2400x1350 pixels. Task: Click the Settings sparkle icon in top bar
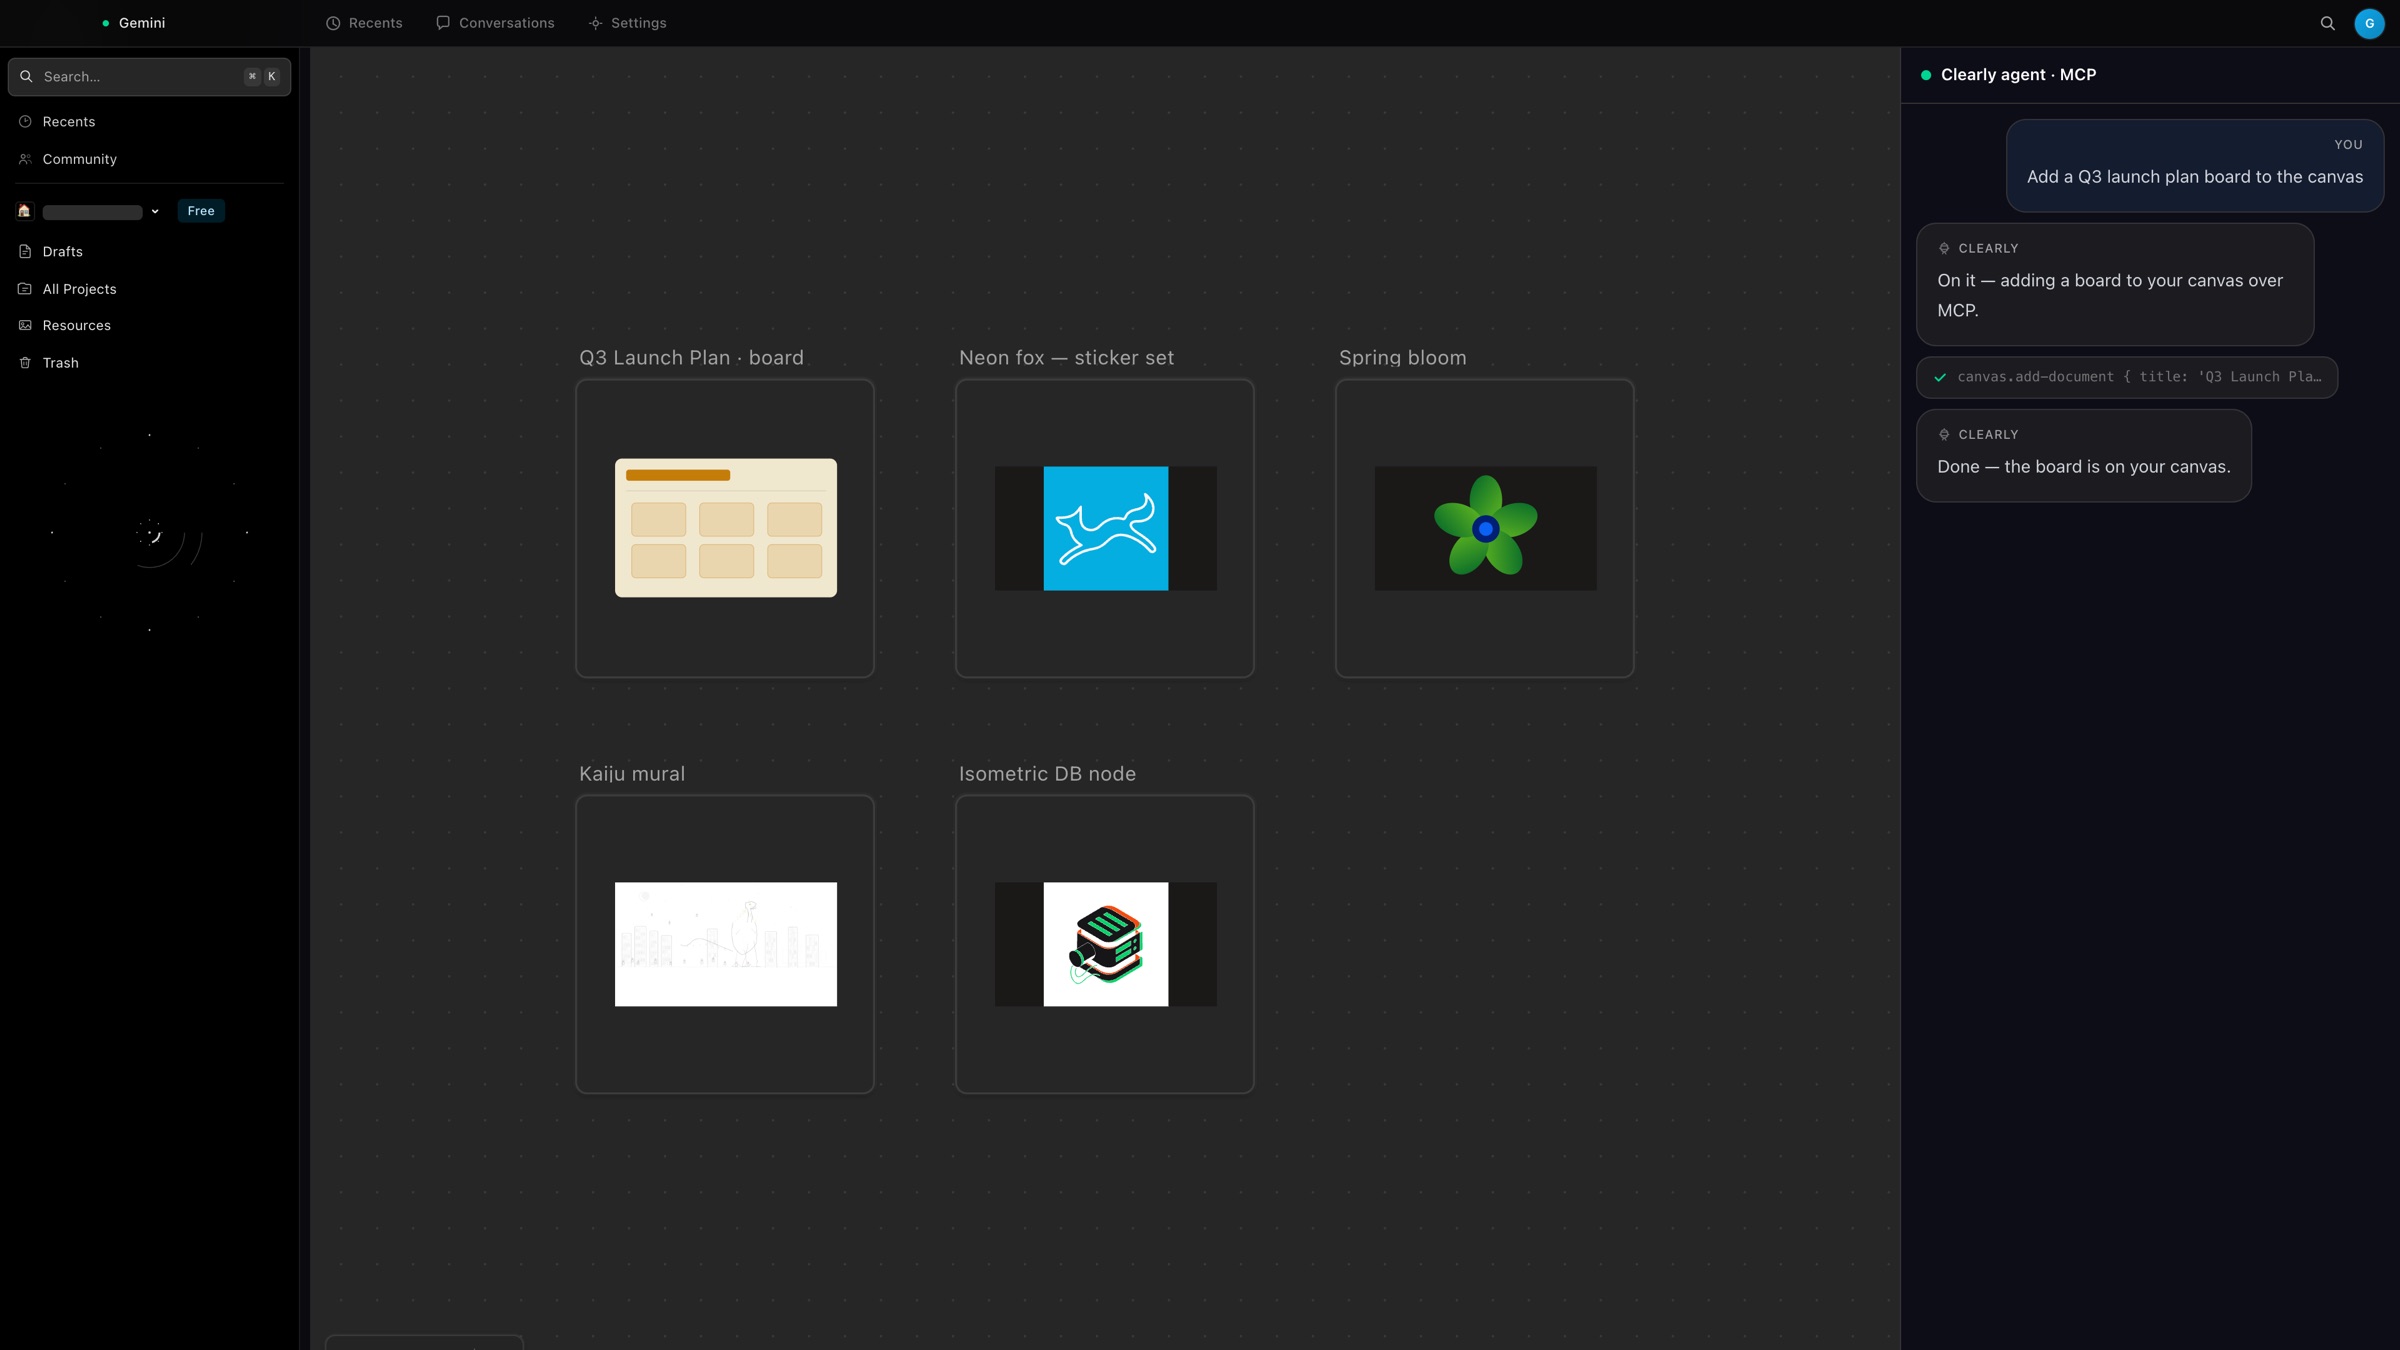click(595, 23)
